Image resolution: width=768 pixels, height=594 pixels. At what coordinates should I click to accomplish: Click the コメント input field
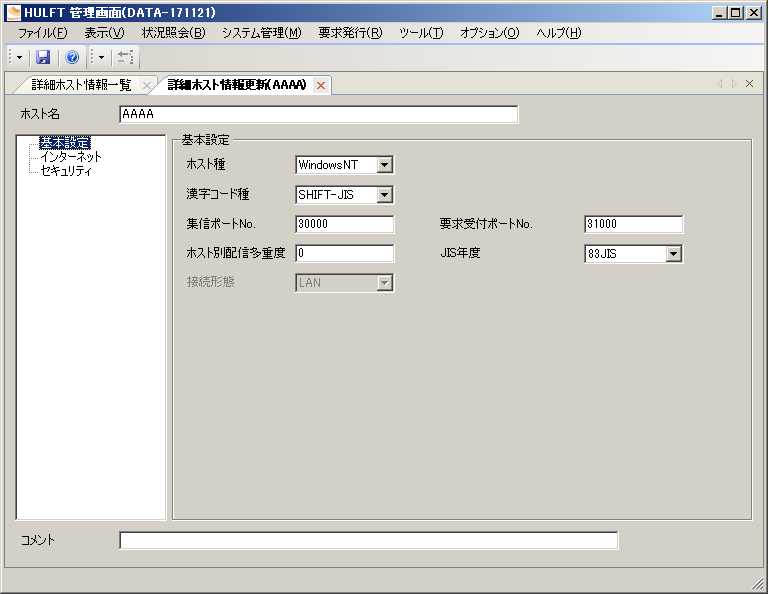tap(369, 541)
